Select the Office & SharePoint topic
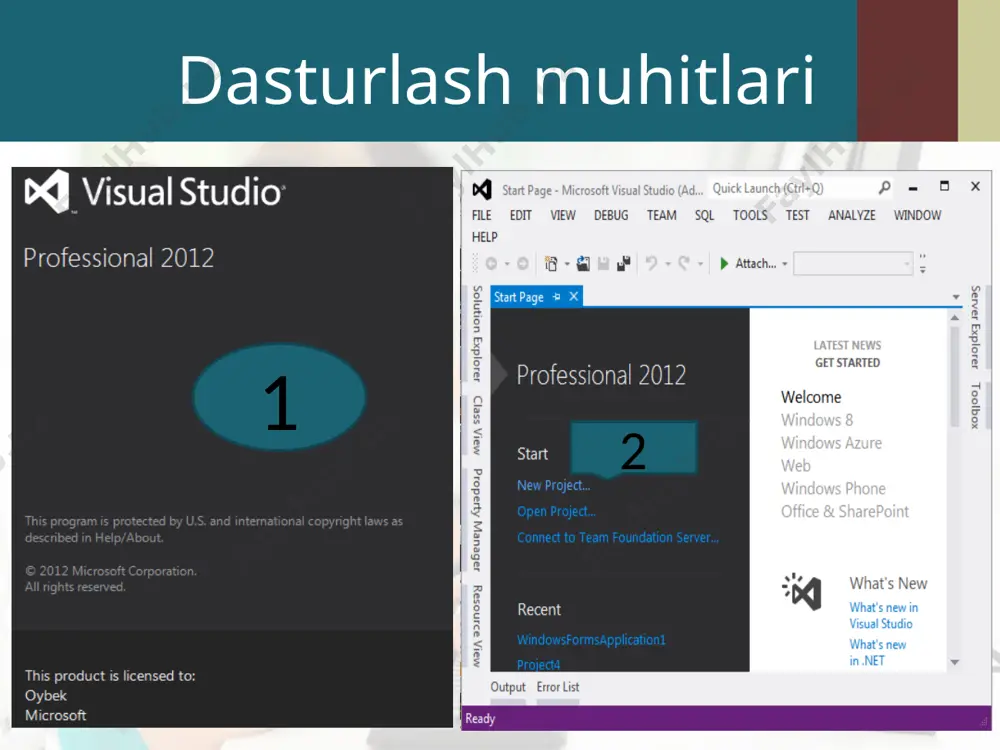Viewport: 1000px width, 750px height. 844,512
